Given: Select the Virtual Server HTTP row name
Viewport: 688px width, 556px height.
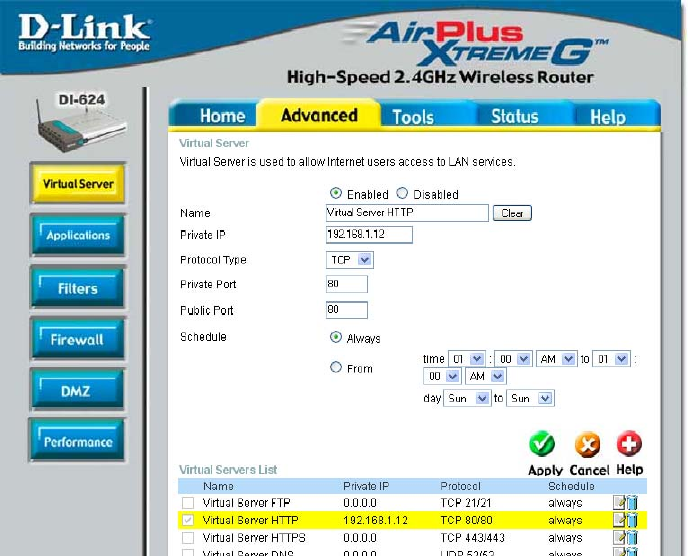Looking at the screenshot, I should [x=251, y=520].
